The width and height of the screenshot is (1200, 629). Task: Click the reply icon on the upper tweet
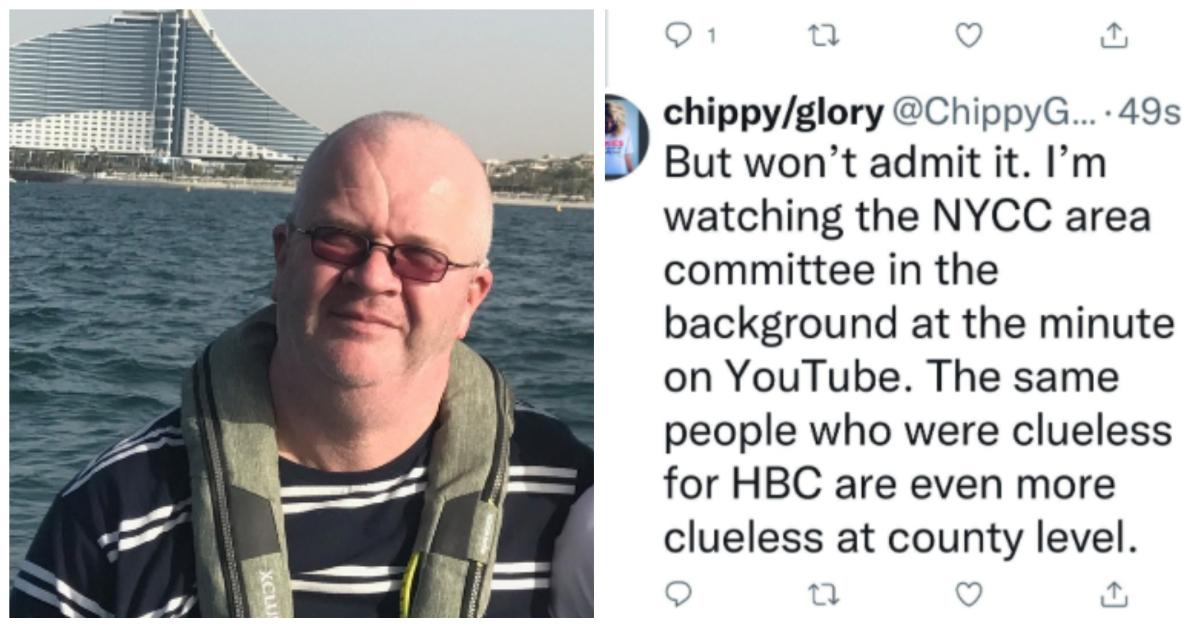680,37
